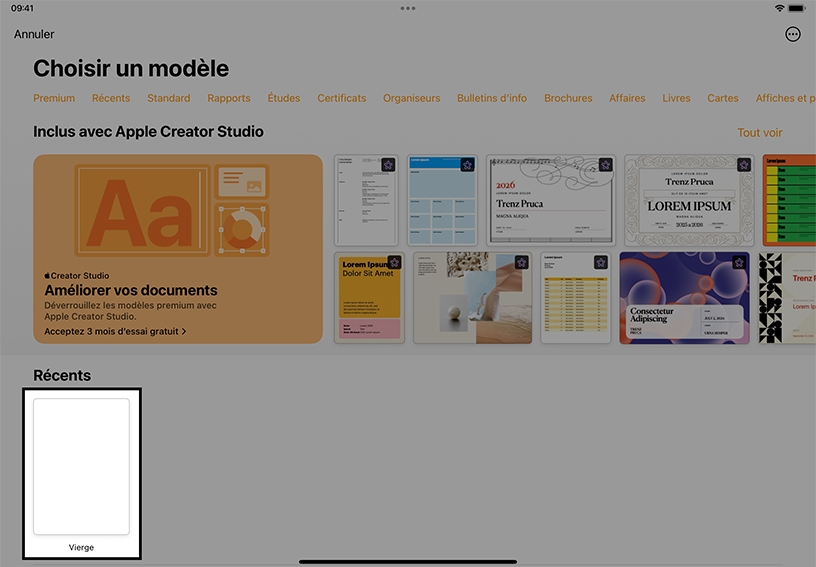This screenshot has height=567, width=816.
Task: Tap premium badge on yellow table template
Action: click(x=601, y=262)
